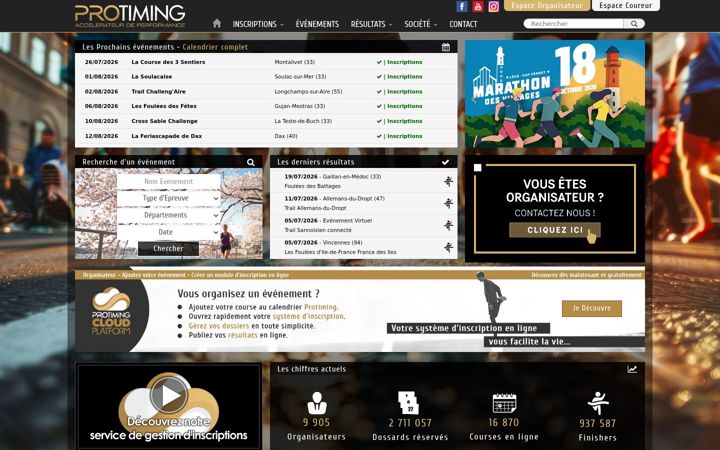
Task: Play the inscription service video
Action: coord(169,394)
